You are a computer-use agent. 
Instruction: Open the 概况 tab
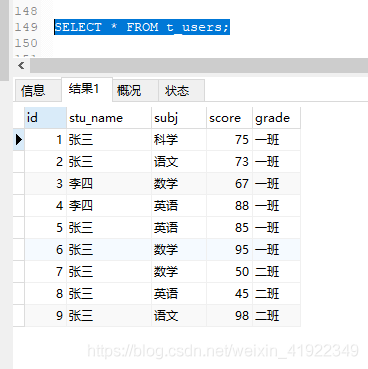pos(135,90)
